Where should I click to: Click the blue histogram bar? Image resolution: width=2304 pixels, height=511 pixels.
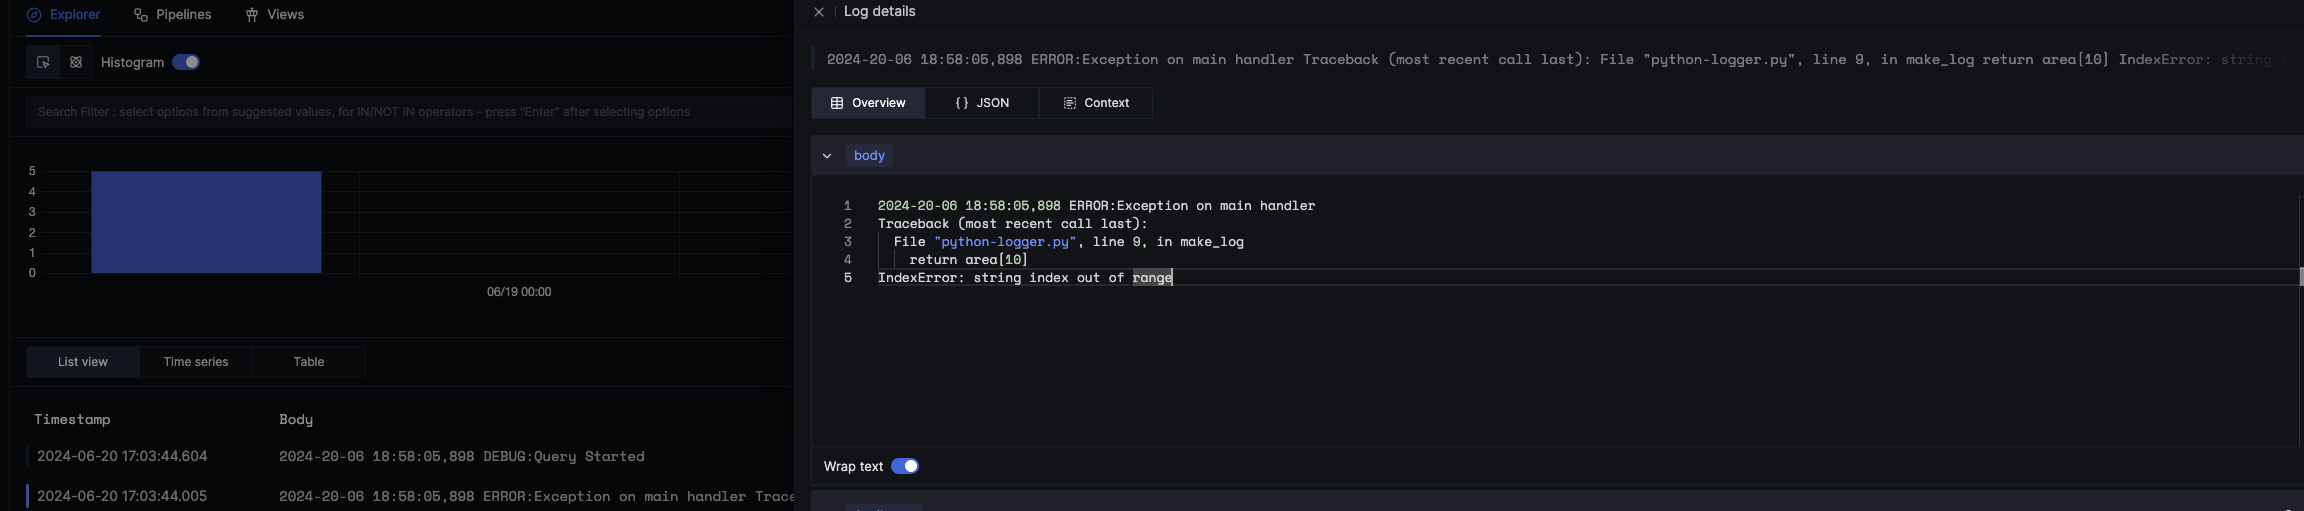click(x=206, y=222)
